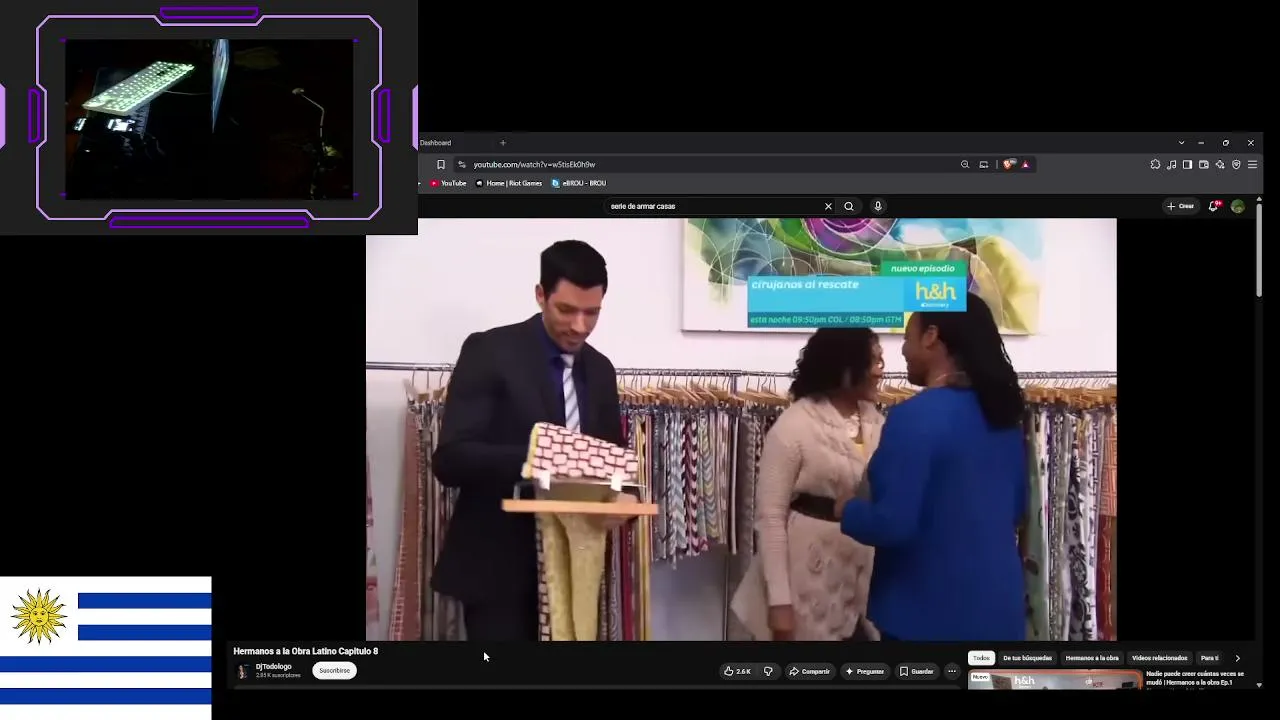Image resolution: width=1280 pixels, height=720 pixels.
Task: Open the Extensions puzzle icon
Action: 1155,164
